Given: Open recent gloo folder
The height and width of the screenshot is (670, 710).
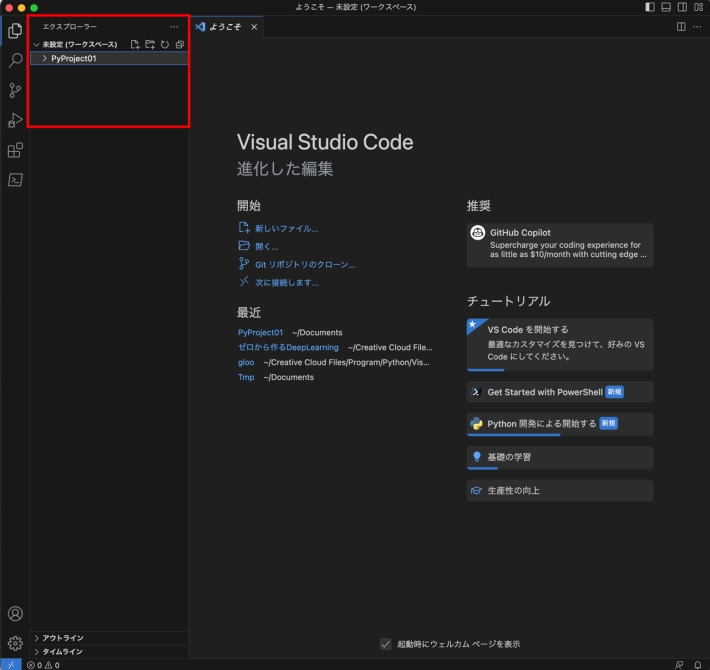Looking at the screenshot, I should 246,362.
